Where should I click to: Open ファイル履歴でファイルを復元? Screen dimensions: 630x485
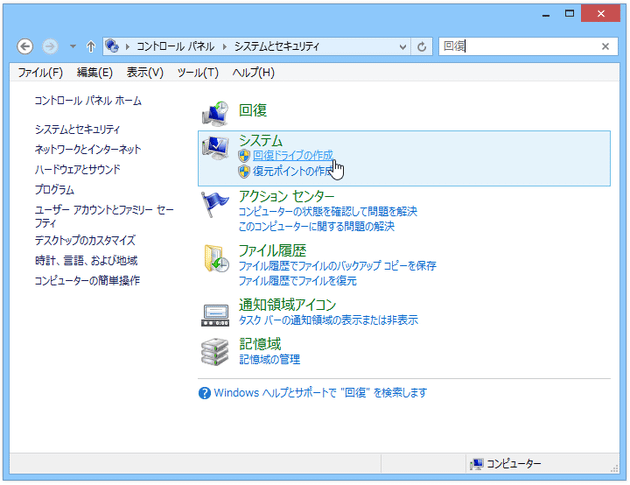pyautogui.click(x=298, y=281)
